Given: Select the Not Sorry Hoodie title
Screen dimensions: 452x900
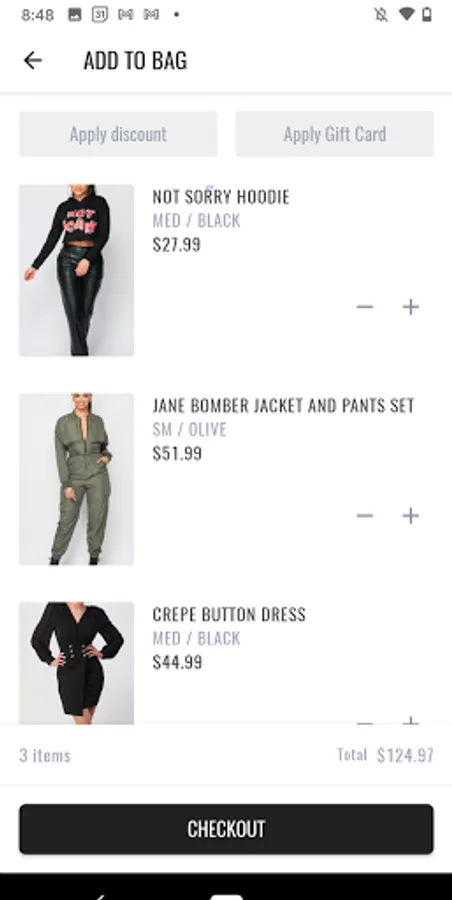Looking at the screenshot, I should coord(221,197).
